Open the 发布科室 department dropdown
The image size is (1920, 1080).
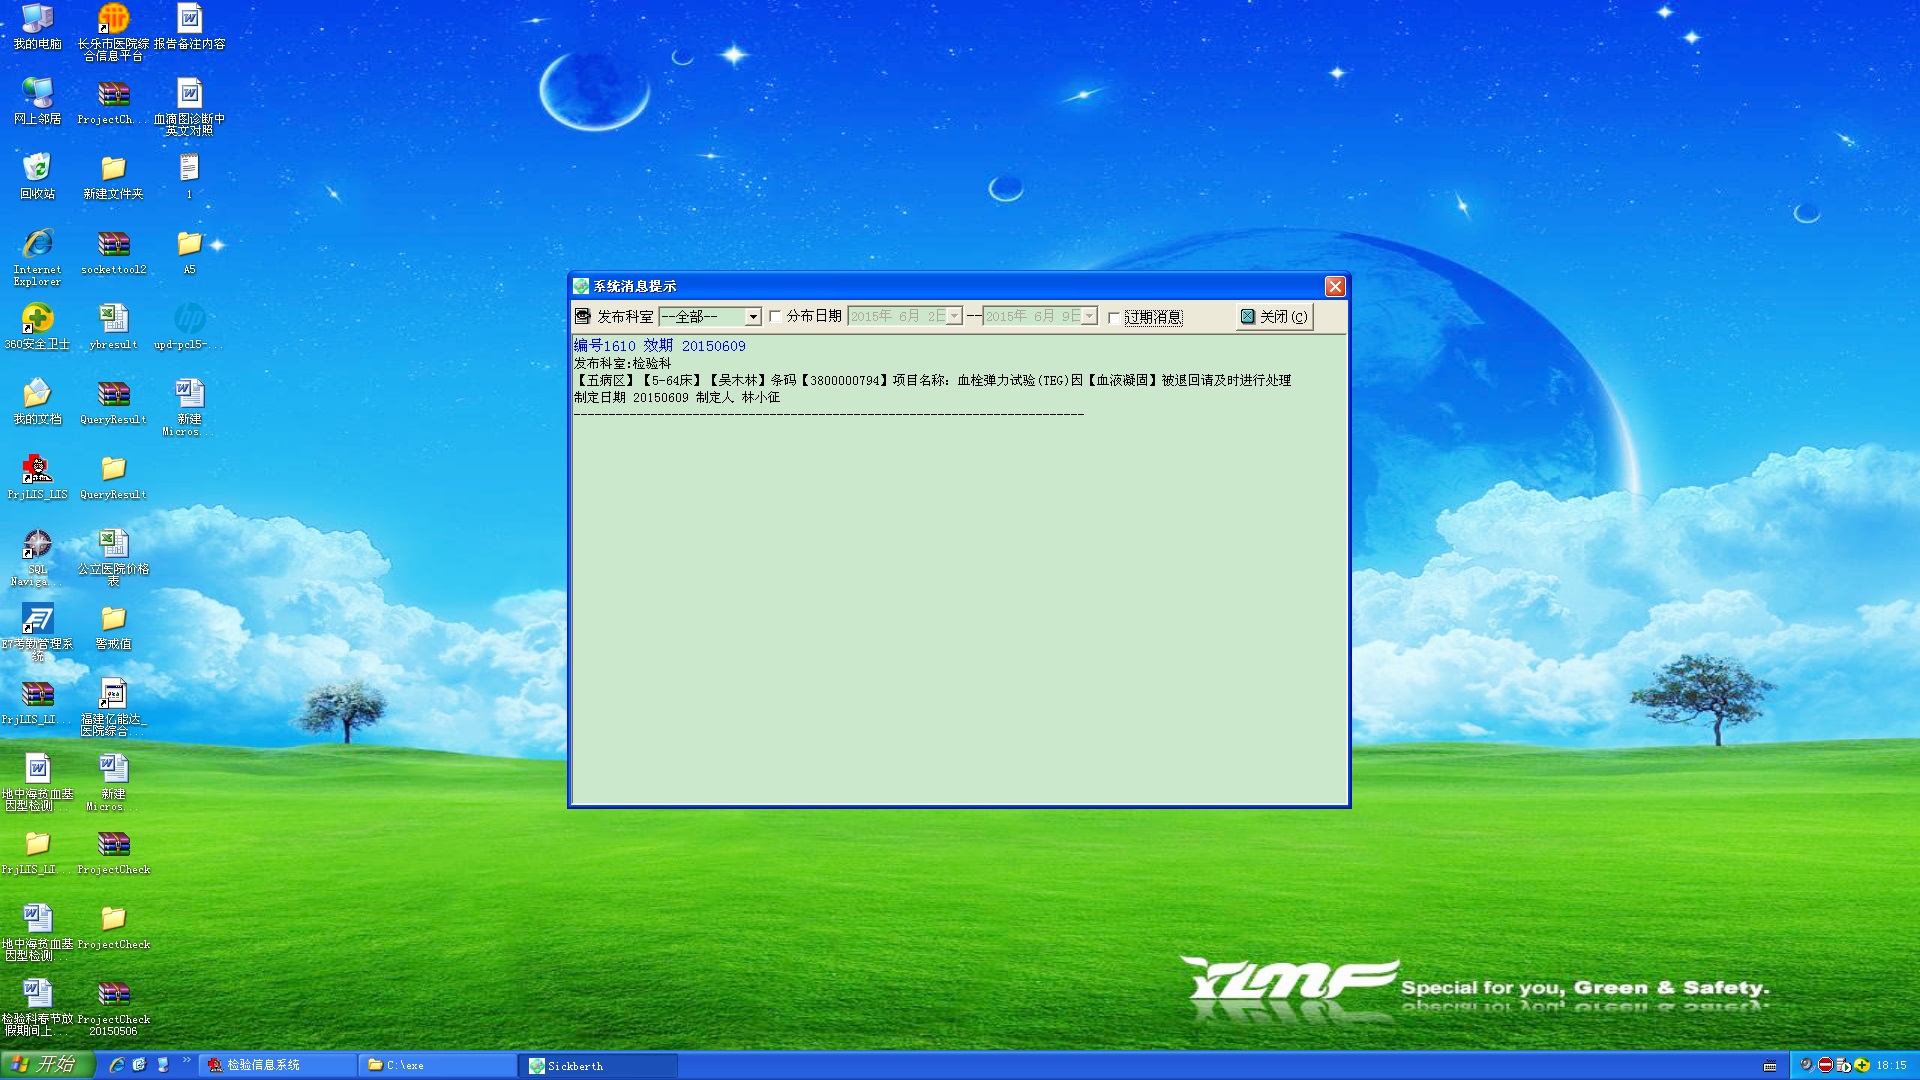tap(752, 317)
